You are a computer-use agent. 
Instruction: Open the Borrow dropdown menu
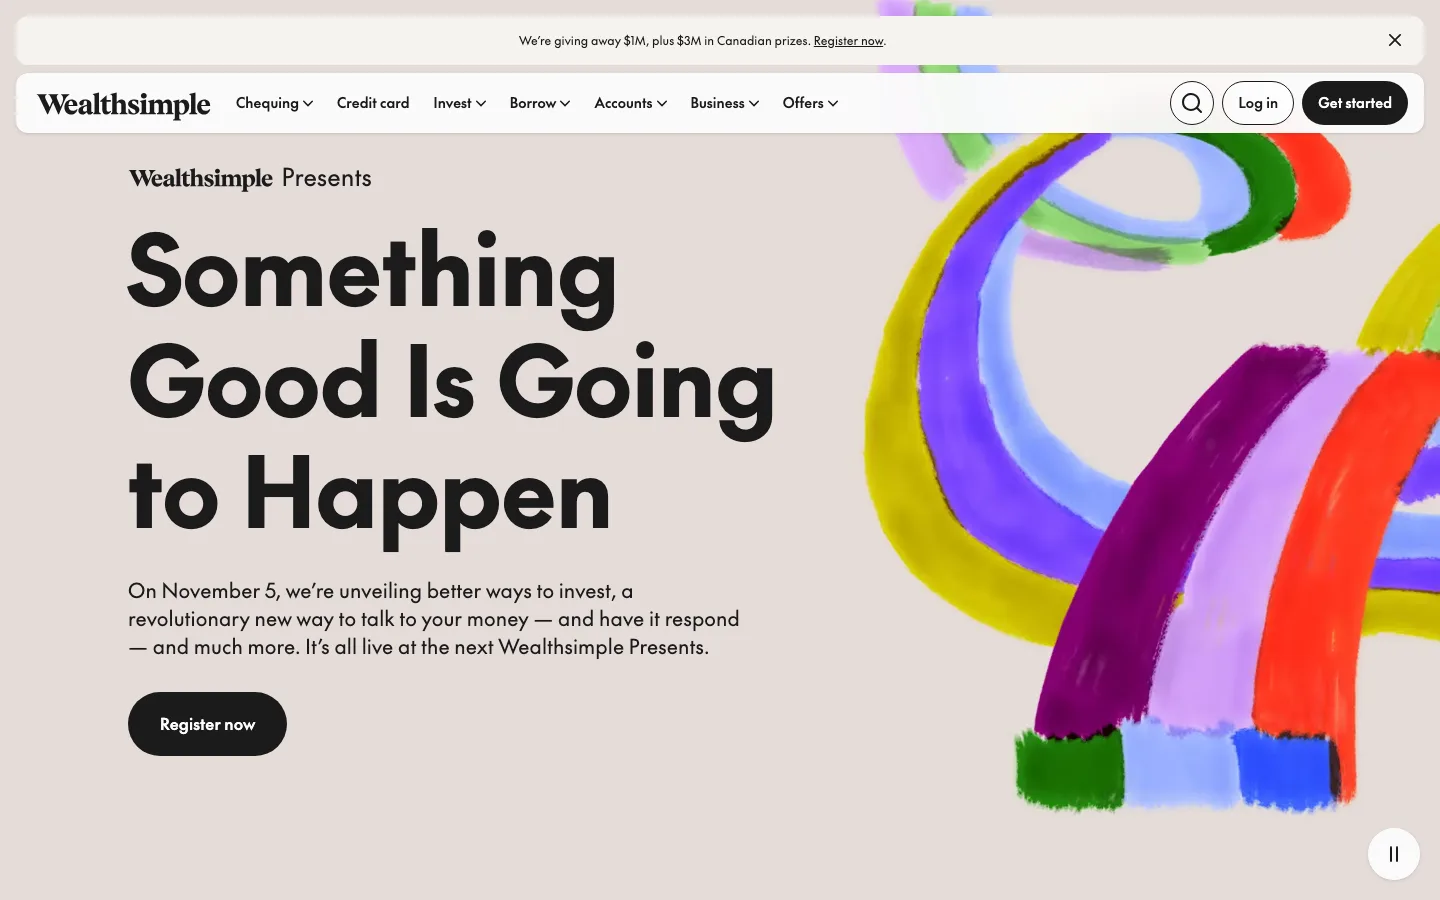(x=540, y=103)
